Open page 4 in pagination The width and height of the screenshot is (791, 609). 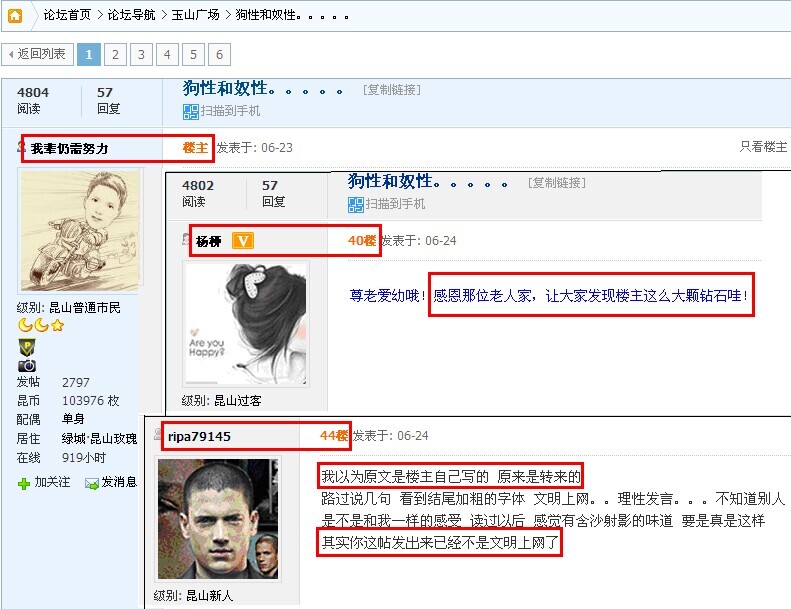pos(167,54)
